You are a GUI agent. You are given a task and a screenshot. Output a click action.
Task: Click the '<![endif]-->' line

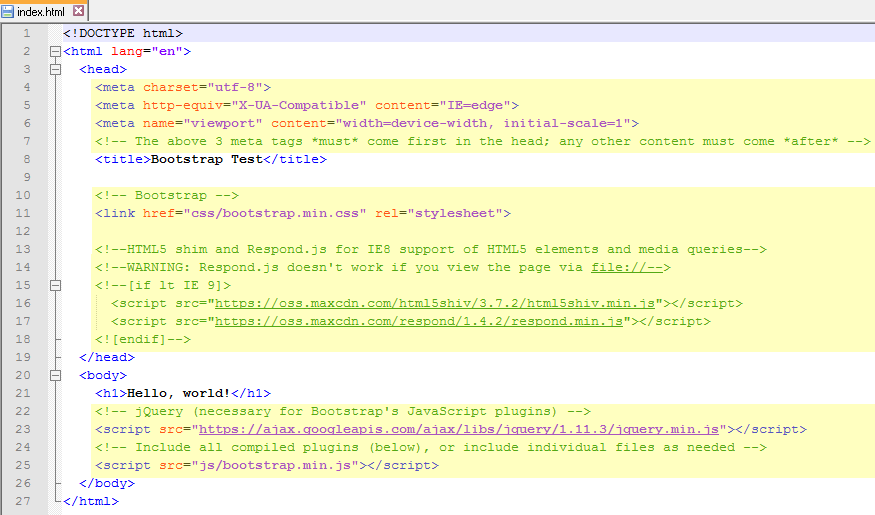143,339
